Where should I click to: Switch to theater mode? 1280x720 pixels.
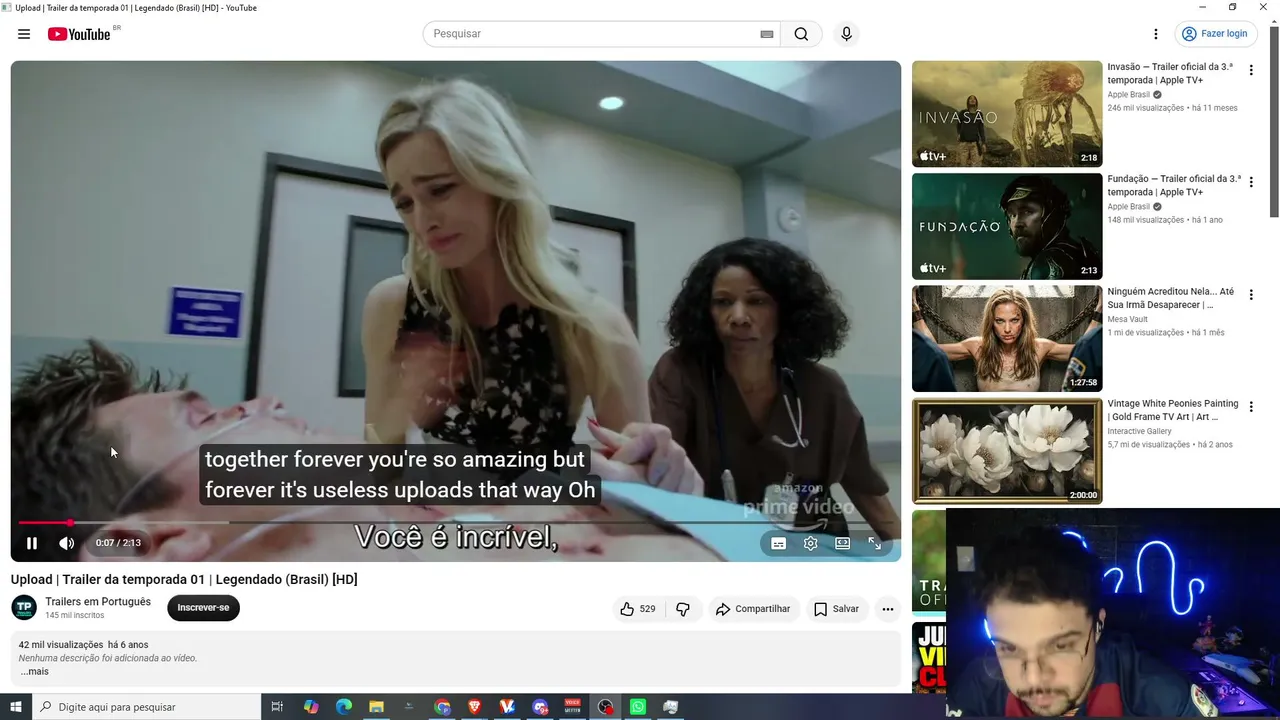click(843, 543)
